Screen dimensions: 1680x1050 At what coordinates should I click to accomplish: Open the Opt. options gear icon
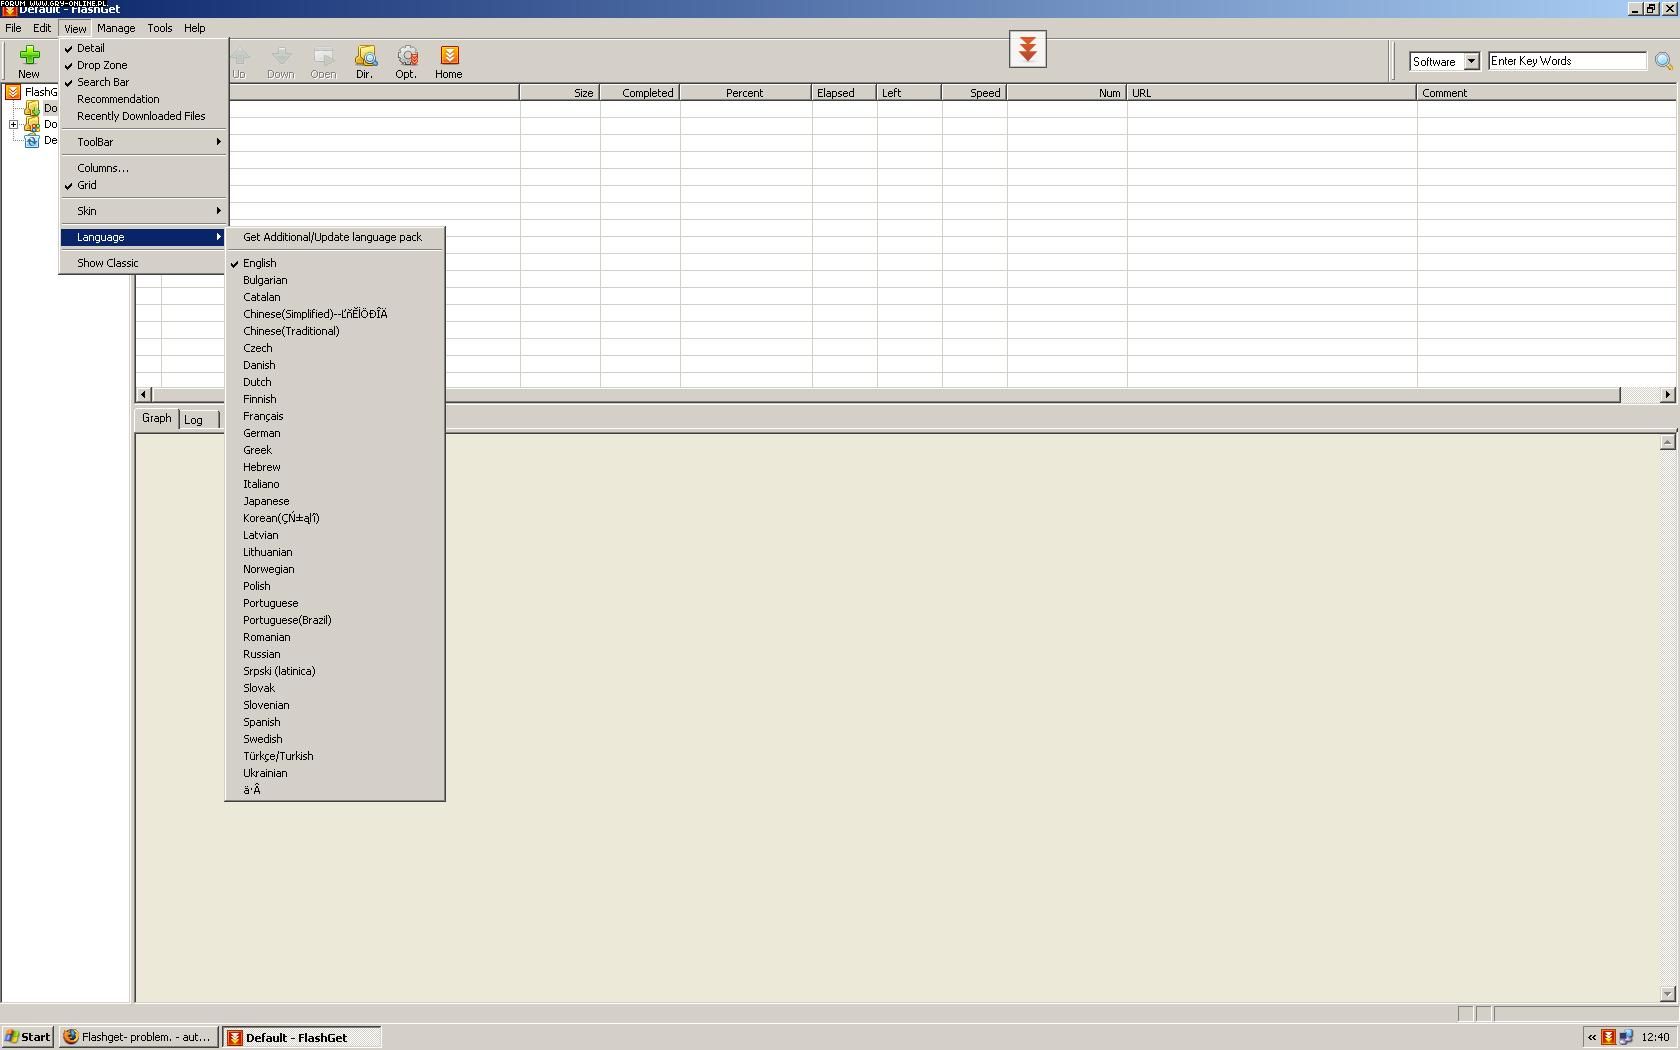click(406, 56)
